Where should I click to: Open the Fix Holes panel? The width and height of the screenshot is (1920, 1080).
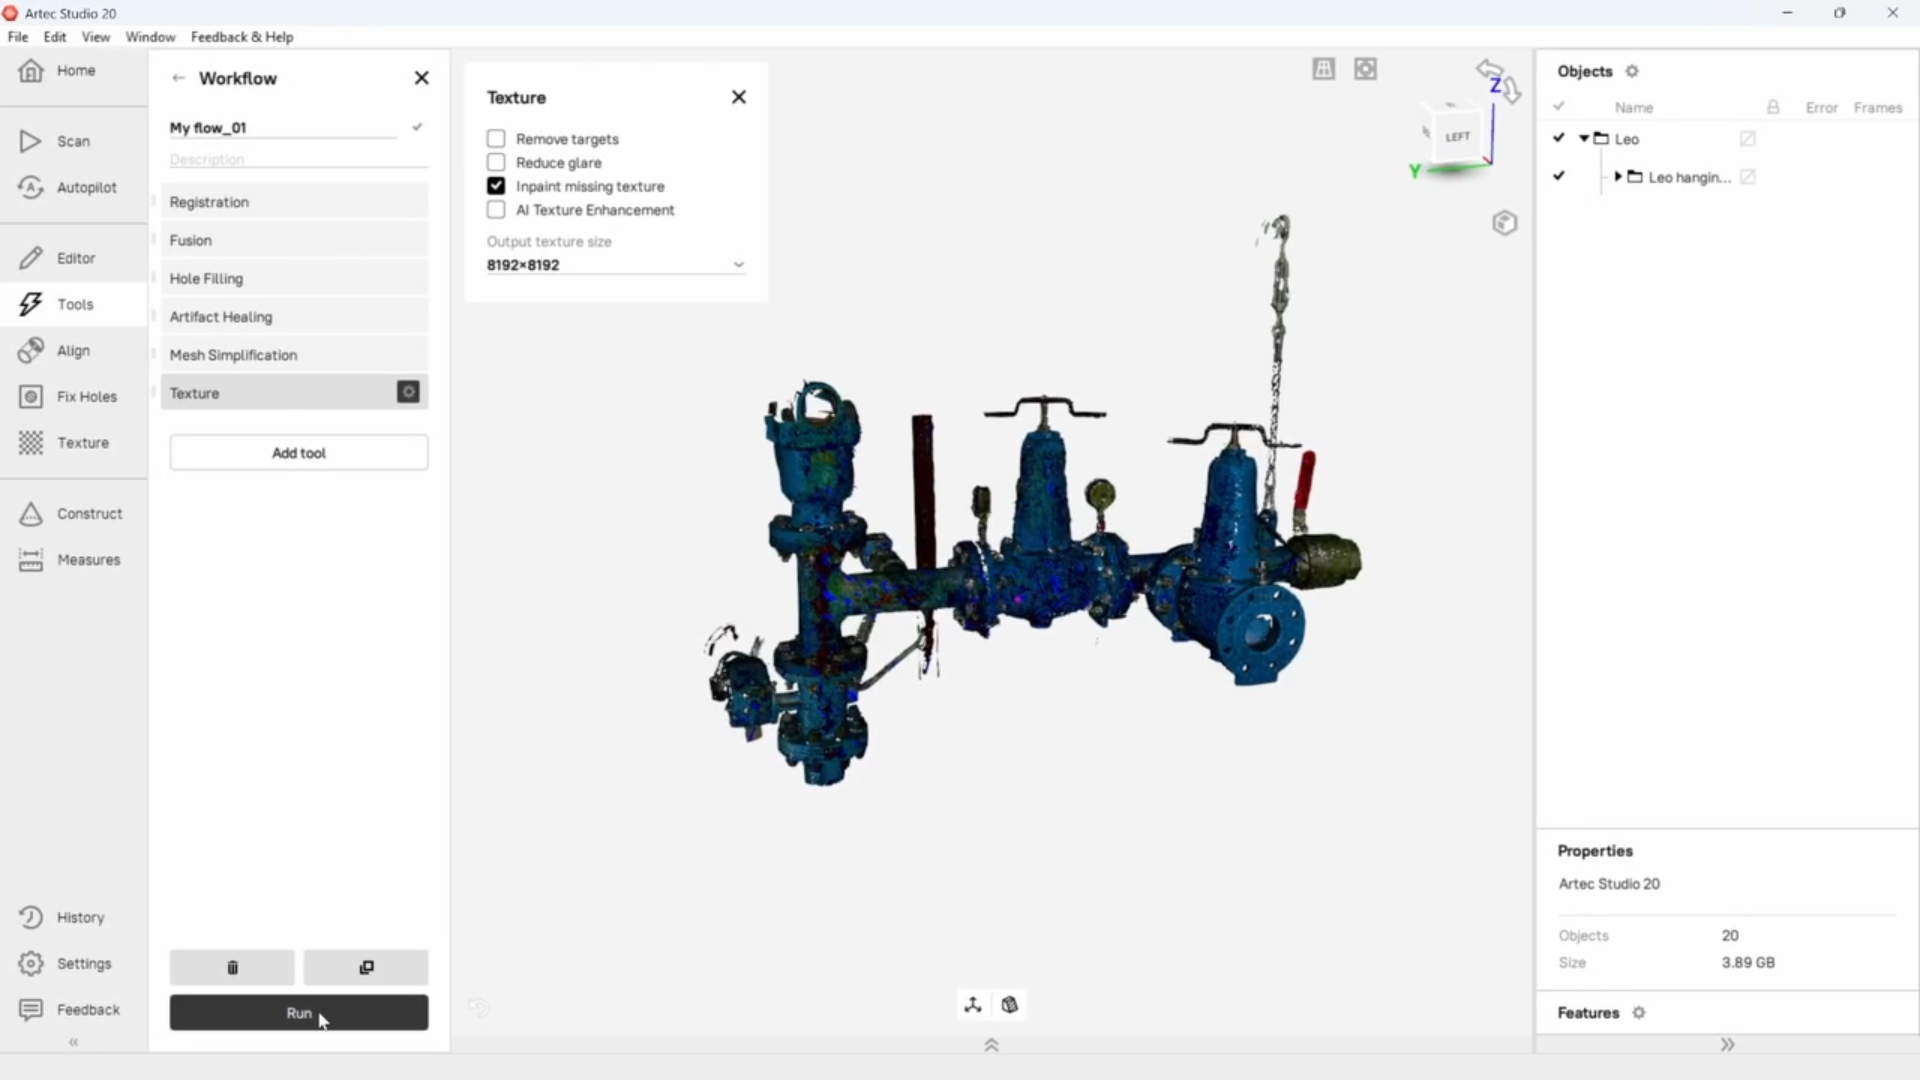pyautogui.click(x=68, y=396)
